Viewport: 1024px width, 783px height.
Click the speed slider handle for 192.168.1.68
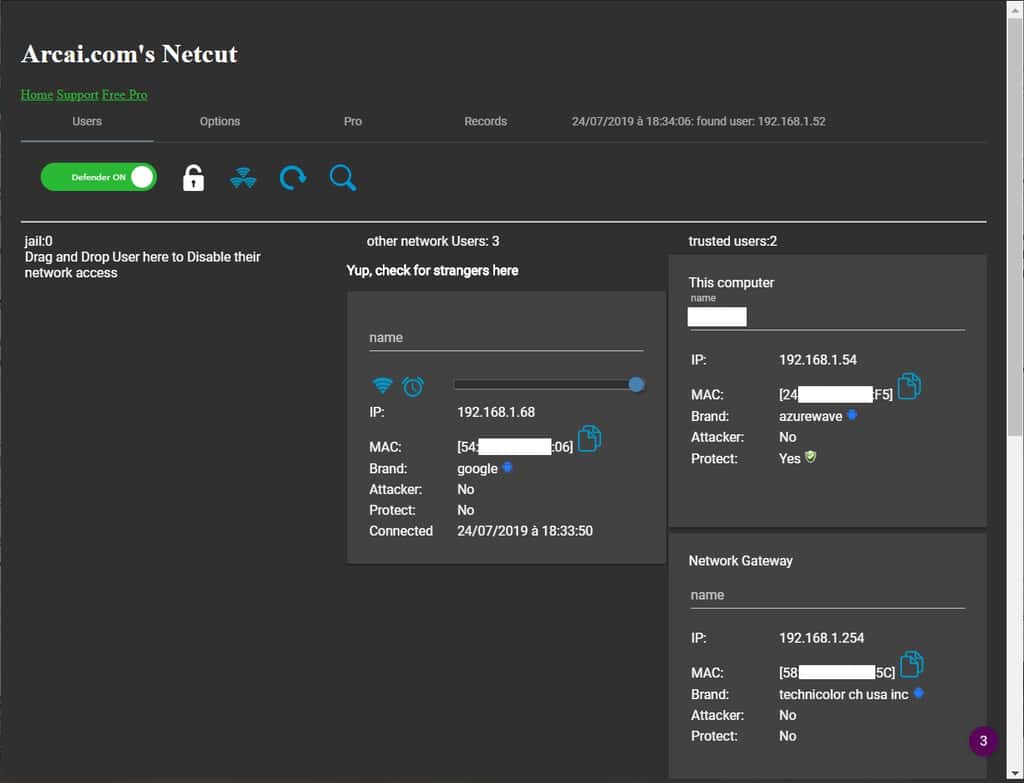636,384
